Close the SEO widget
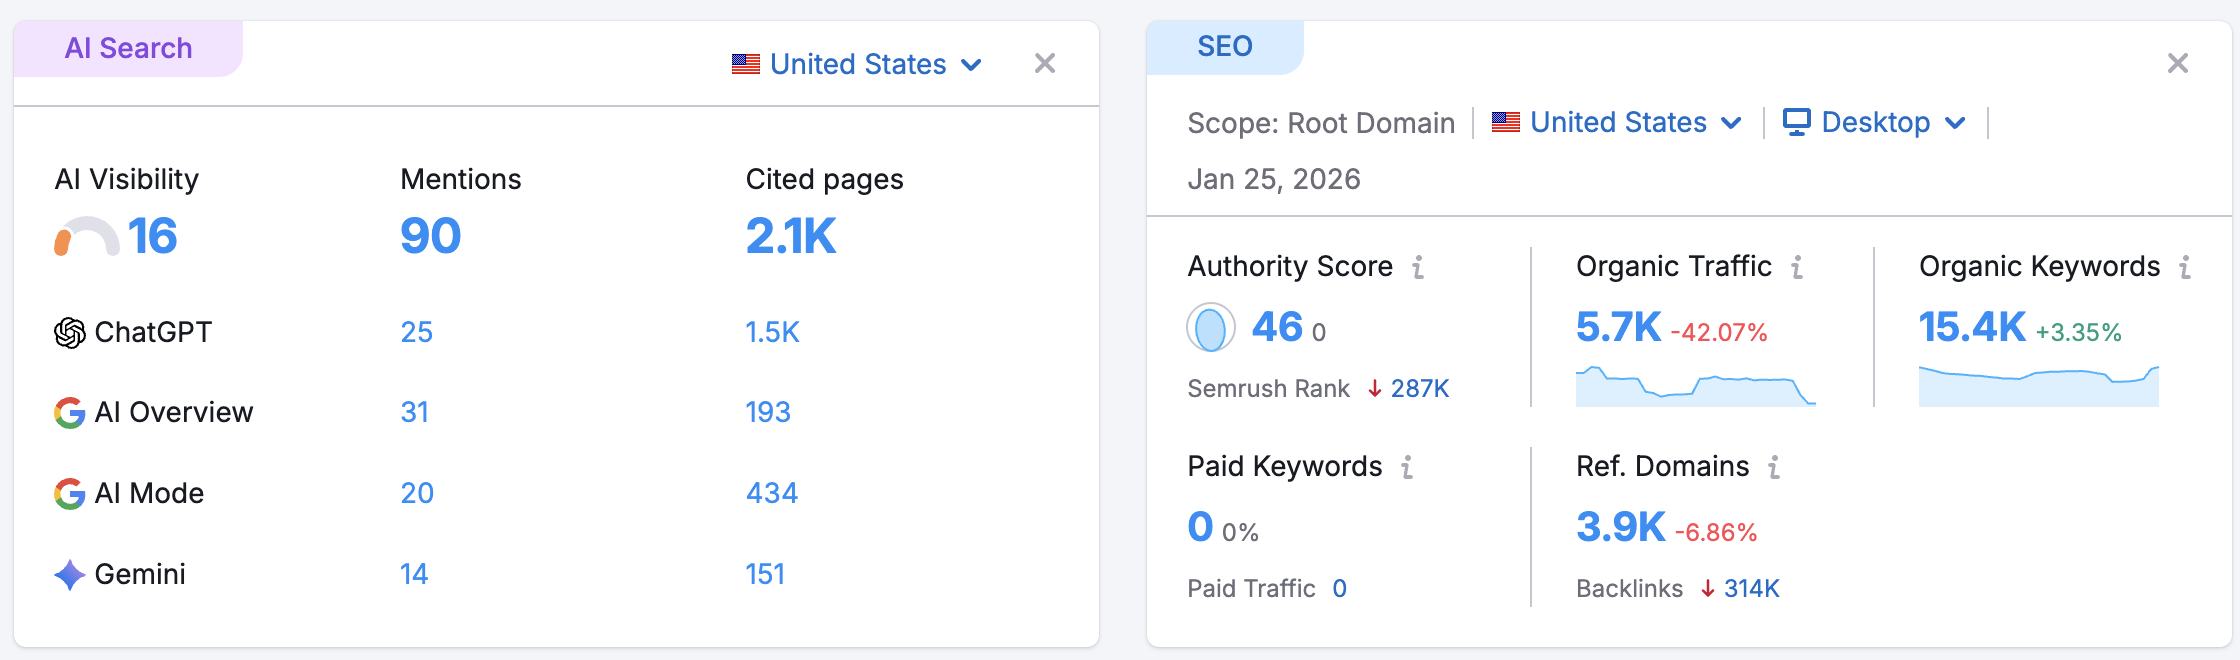Viewport: 2240px width, 660px height. [2177, 64]
